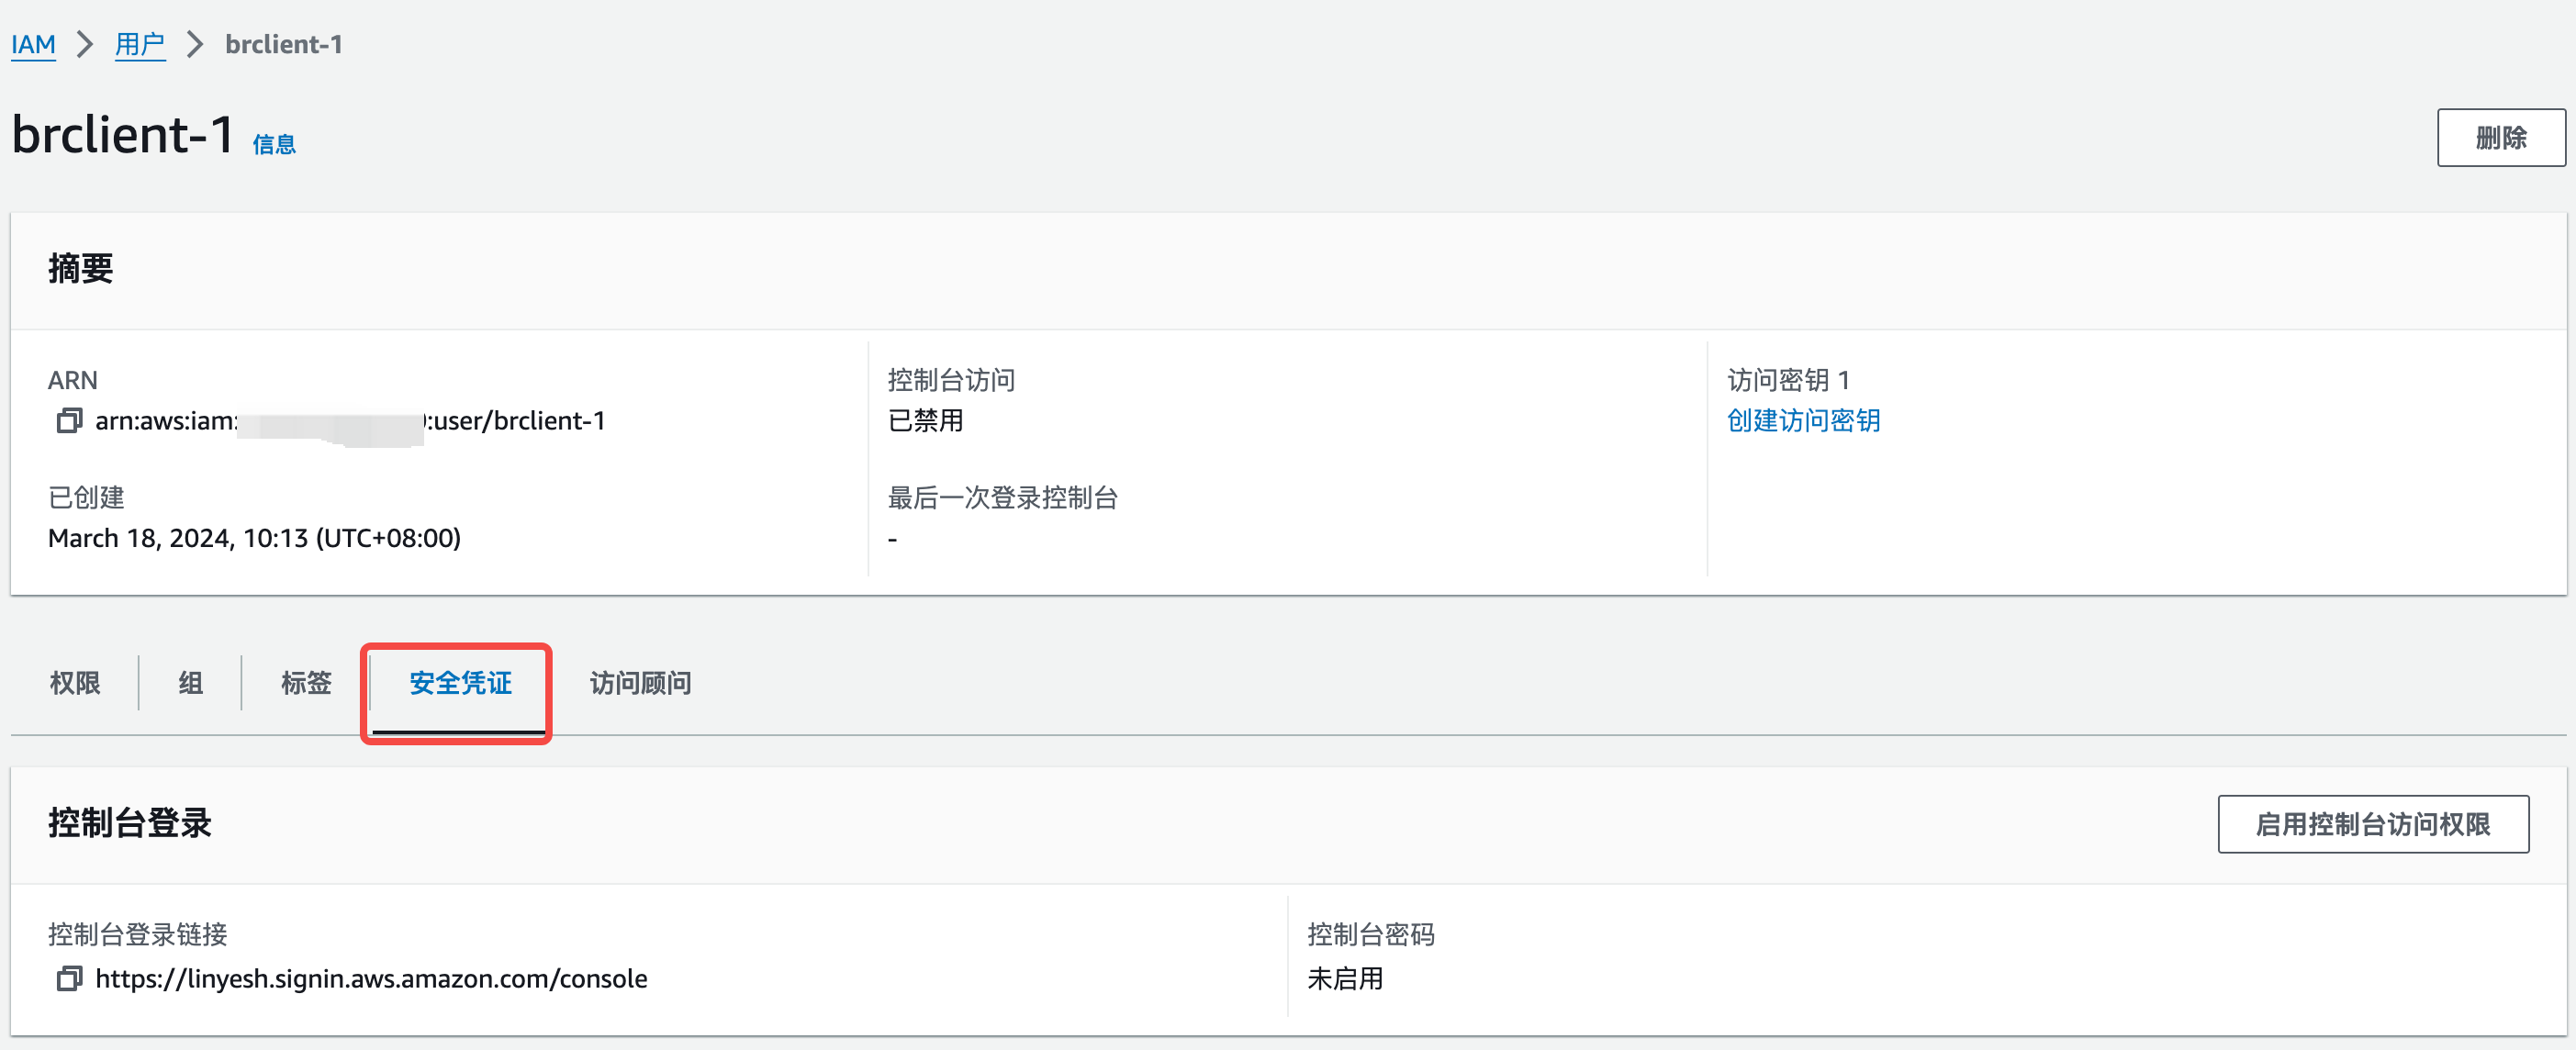2576x1050 pixels.
Task: Open the 用户 breadcrumb link
Action: [140, 44]
